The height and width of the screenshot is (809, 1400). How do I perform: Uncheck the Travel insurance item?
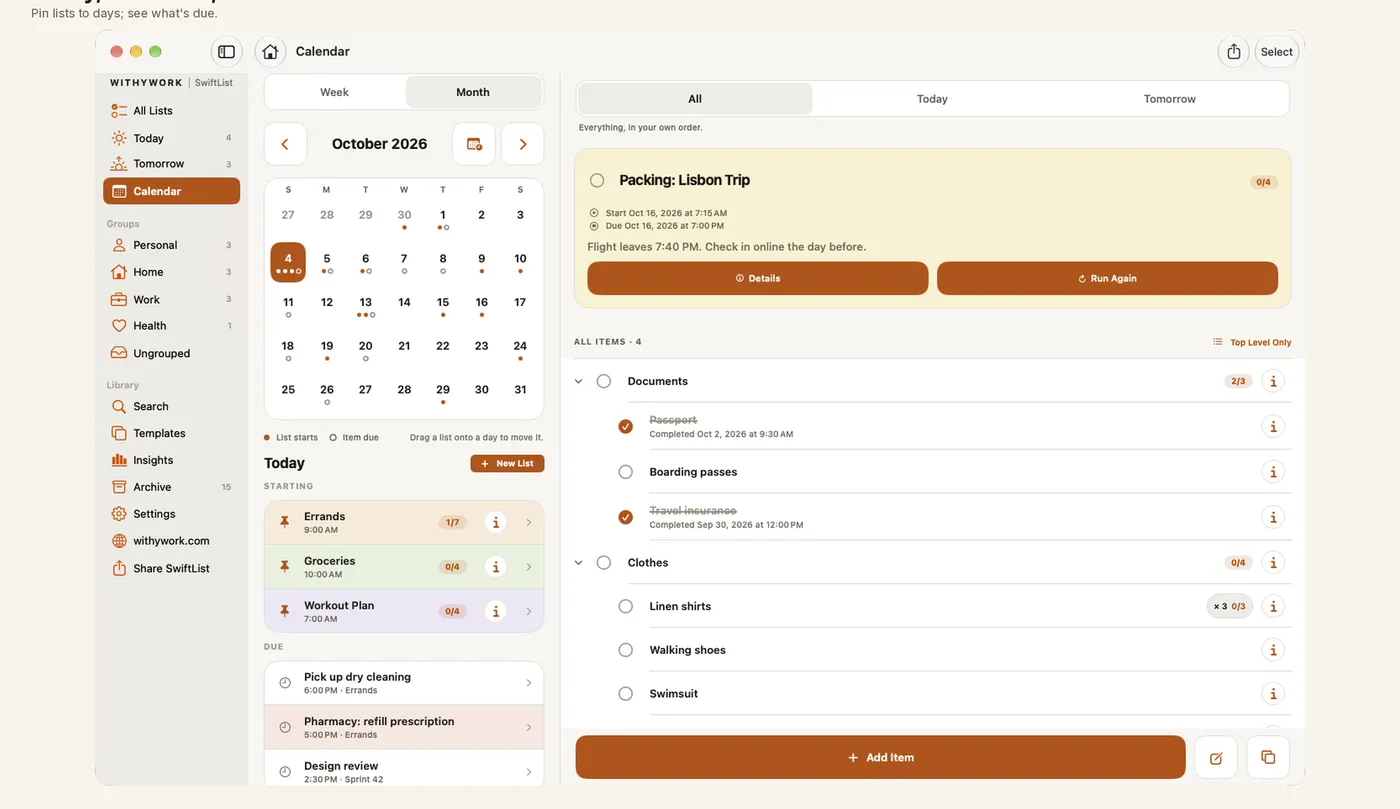point(626,517)
